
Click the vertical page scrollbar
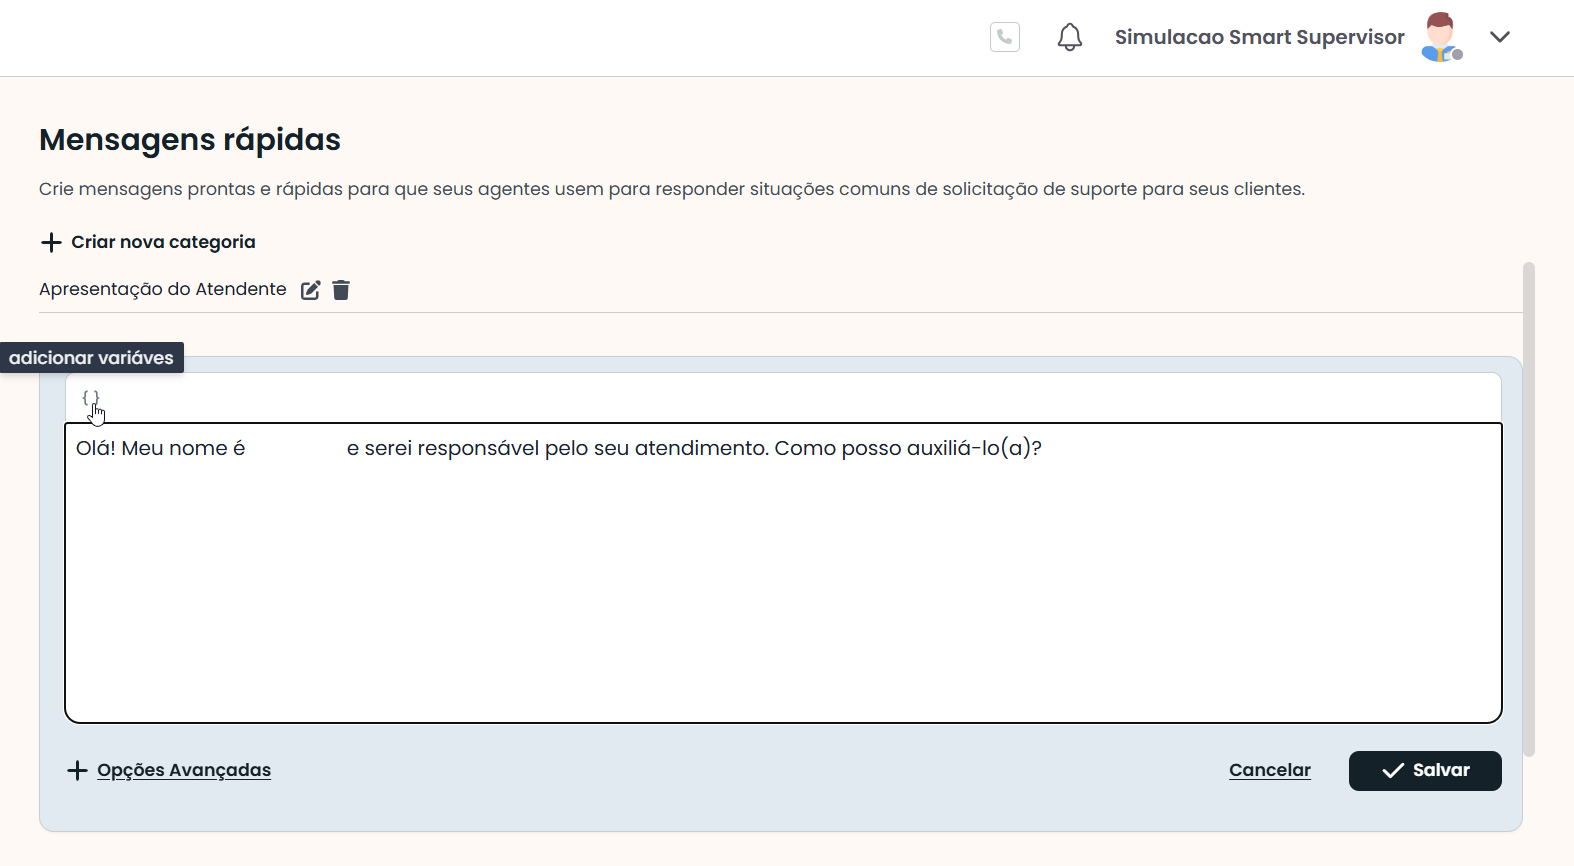[1528, 508]
